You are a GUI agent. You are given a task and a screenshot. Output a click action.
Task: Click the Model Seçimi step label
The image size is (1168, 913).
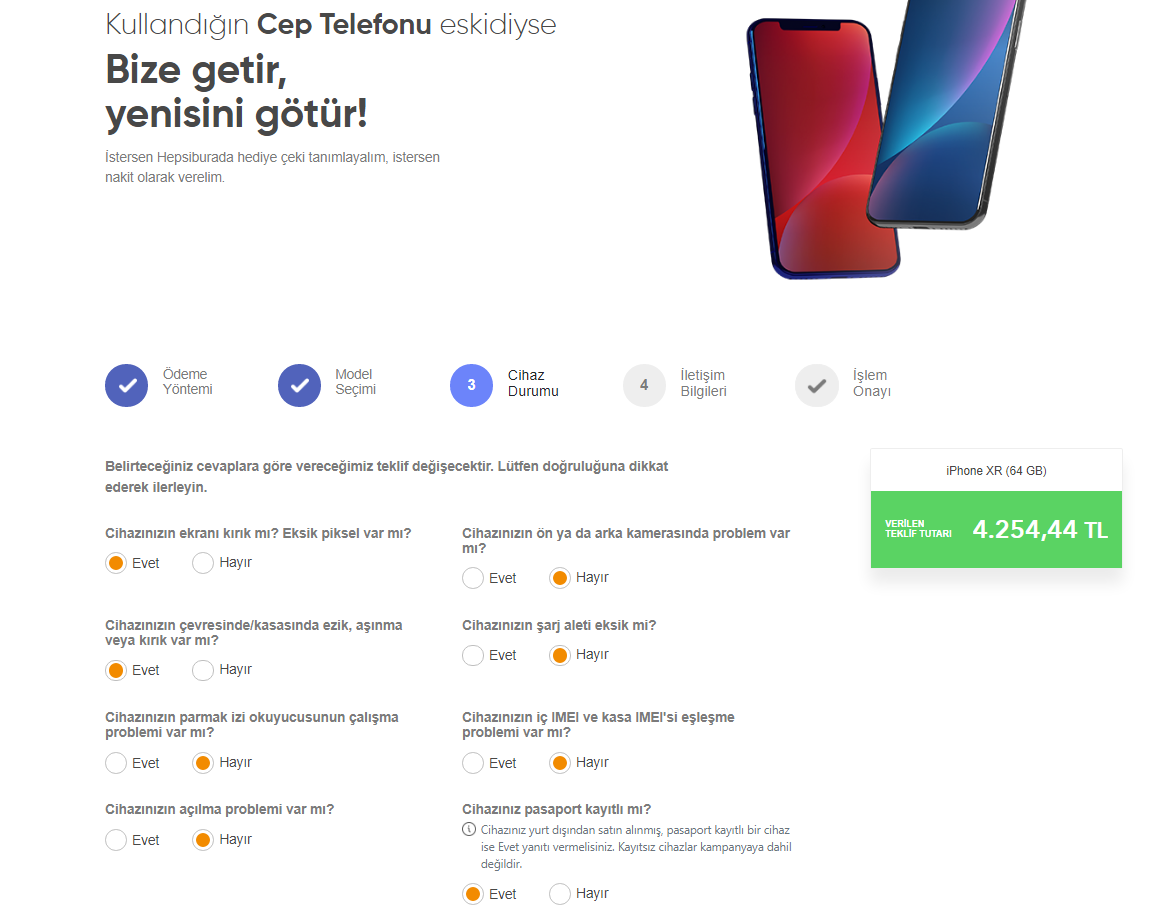[355, 382]
